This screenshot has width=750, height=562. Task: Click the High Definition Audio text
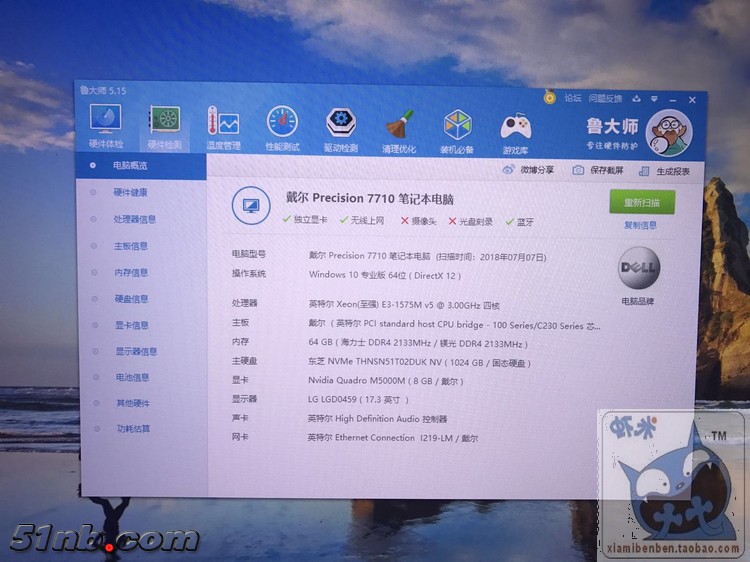tap(377, 419)
